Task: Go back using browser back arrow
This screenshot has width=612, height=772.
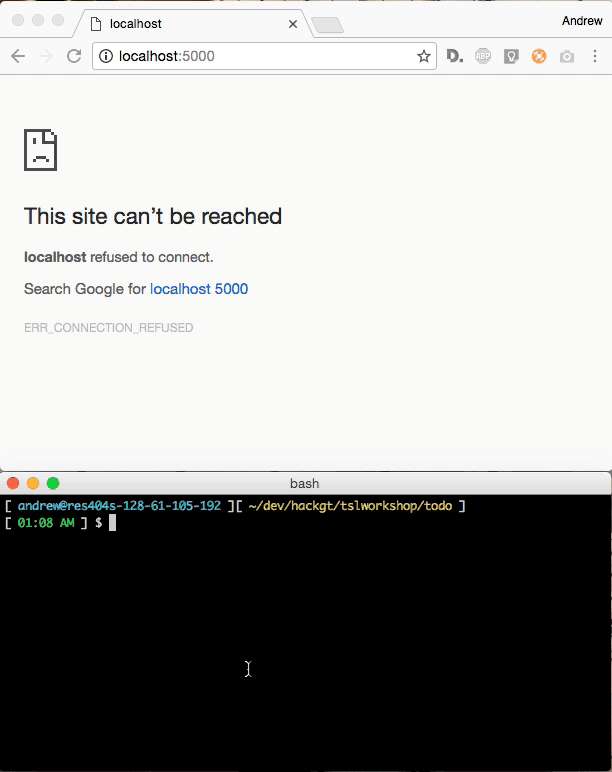Action: [18, 56]
